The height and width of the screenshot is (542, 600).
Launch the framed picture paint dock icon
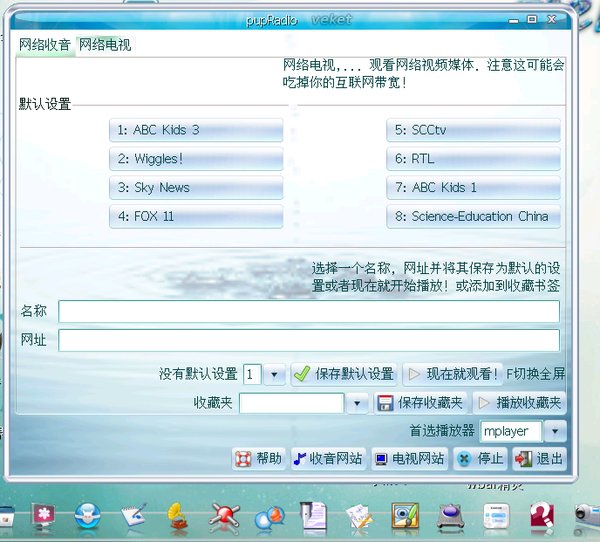(405, 516)
